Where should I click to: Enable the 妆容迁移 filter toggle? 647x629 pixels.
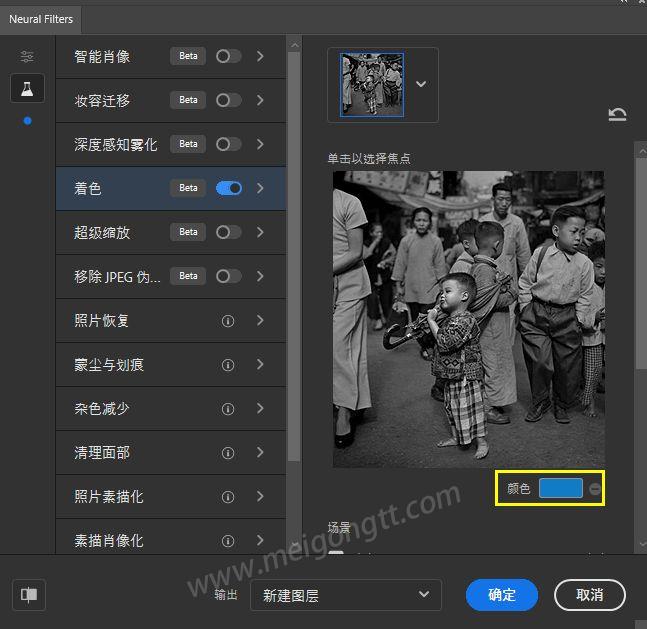pos(229,100)
